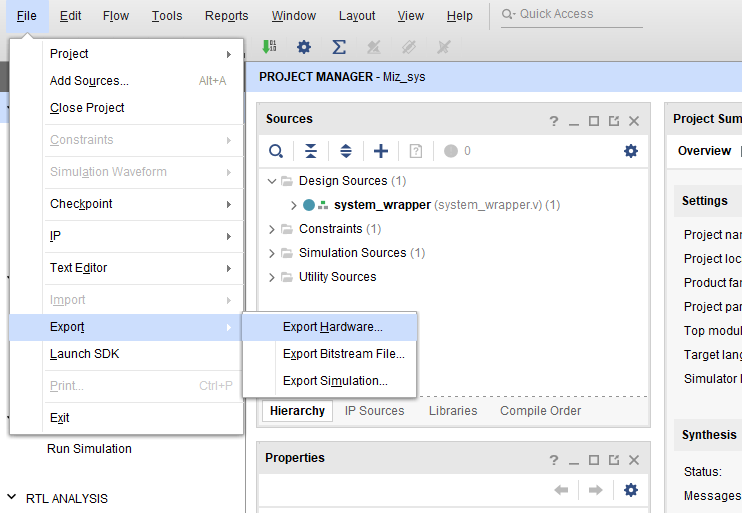Image resolution: width=742 pixels, height=513 pixels.
Task: Collapse all in Sources panel
Action: point(311,151)
